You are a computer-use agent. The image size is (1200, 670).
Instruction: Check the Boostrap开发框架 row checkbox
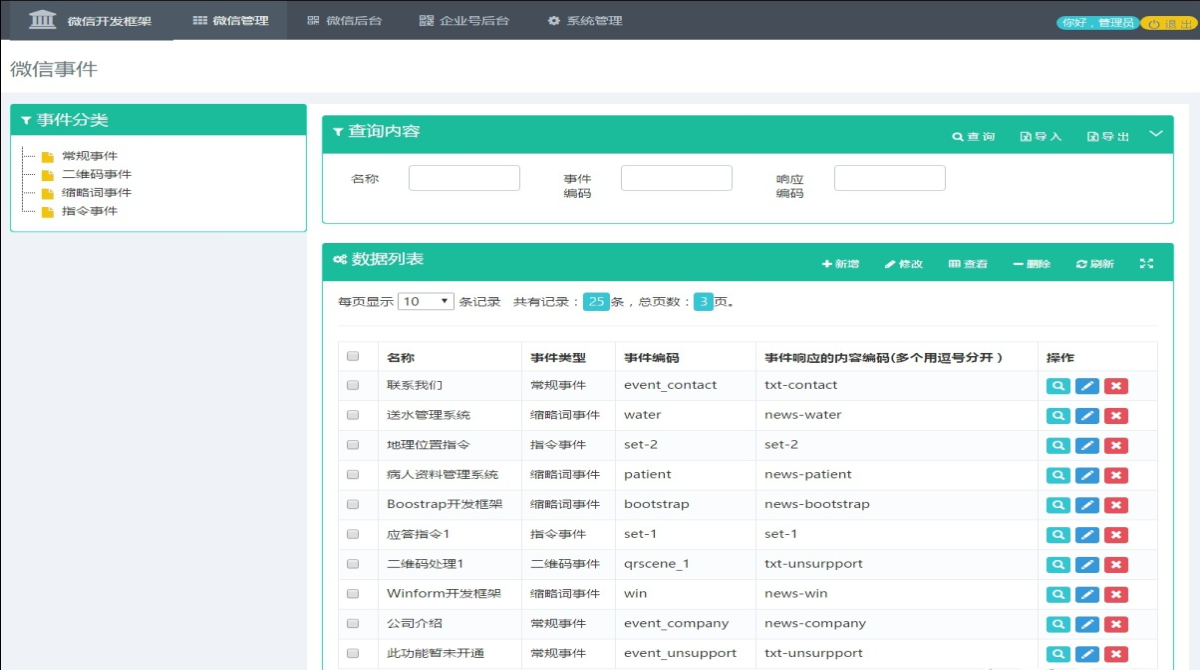(x=353, y=504)
